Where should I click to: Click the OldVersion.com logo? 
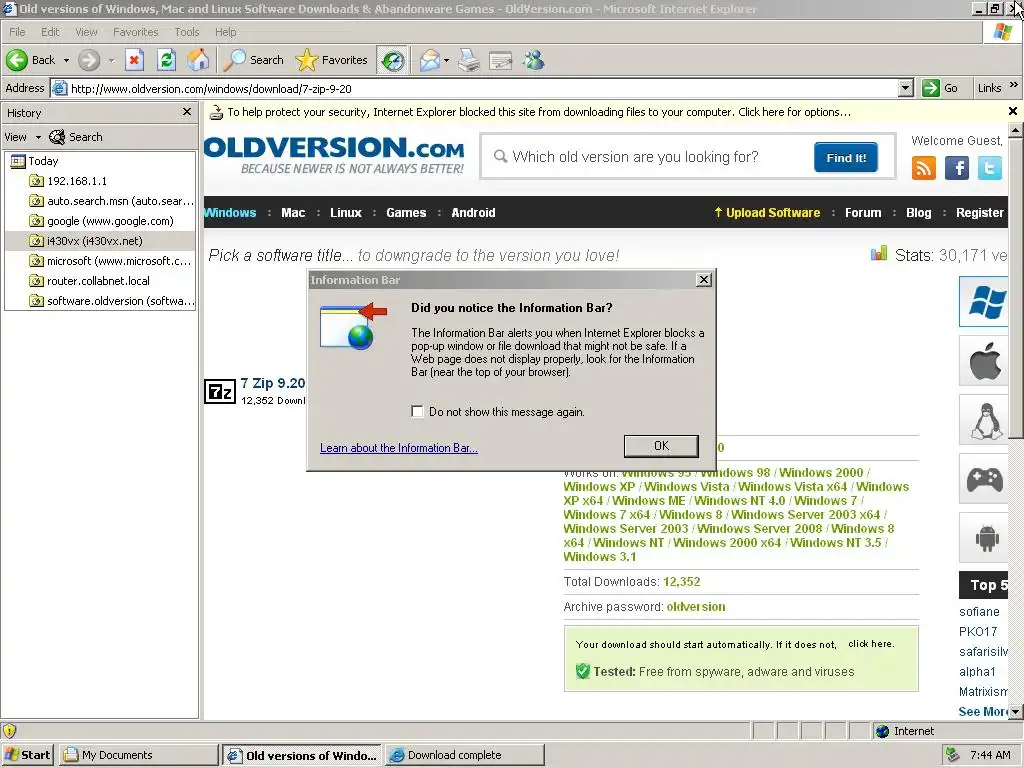tap(334, 155)
